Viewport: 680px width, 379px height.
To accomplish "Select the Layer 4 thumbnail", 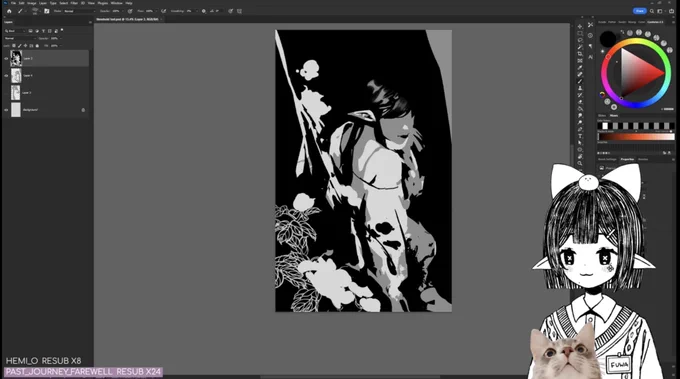I will point(16,75).
